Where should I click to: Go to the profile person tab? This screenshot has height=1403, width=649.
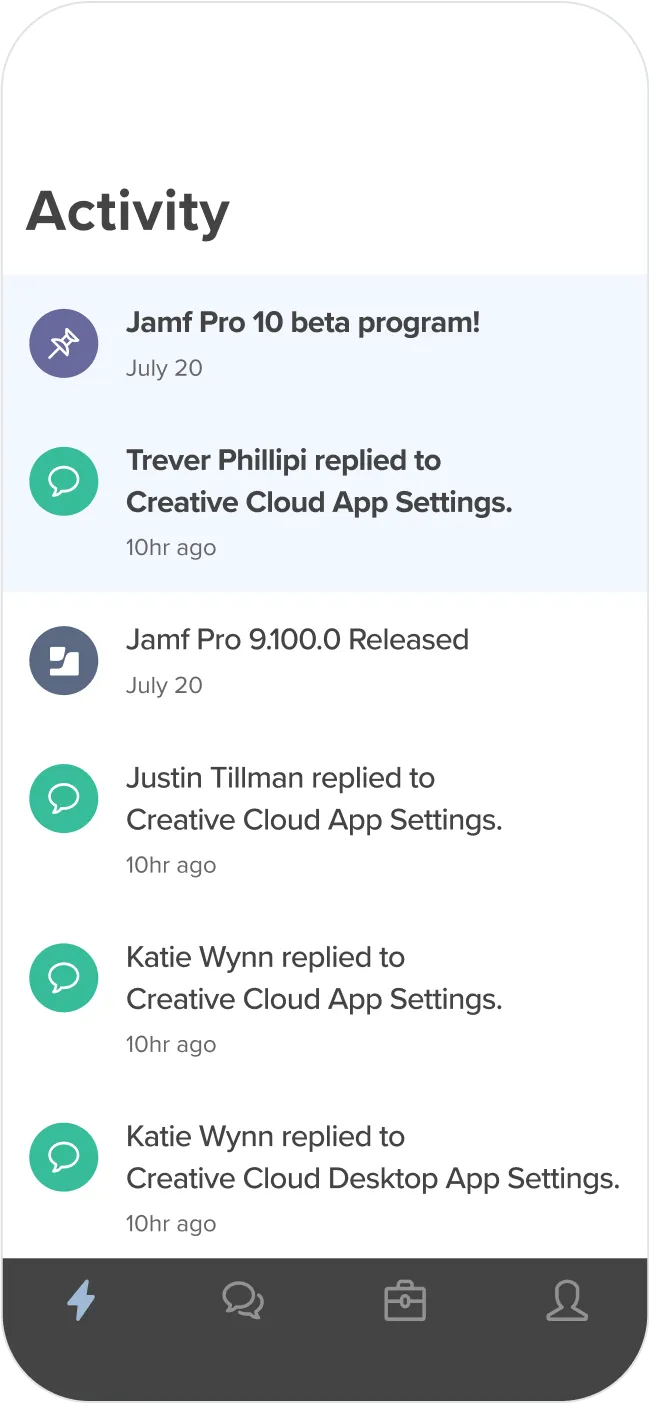[567, 1301]
